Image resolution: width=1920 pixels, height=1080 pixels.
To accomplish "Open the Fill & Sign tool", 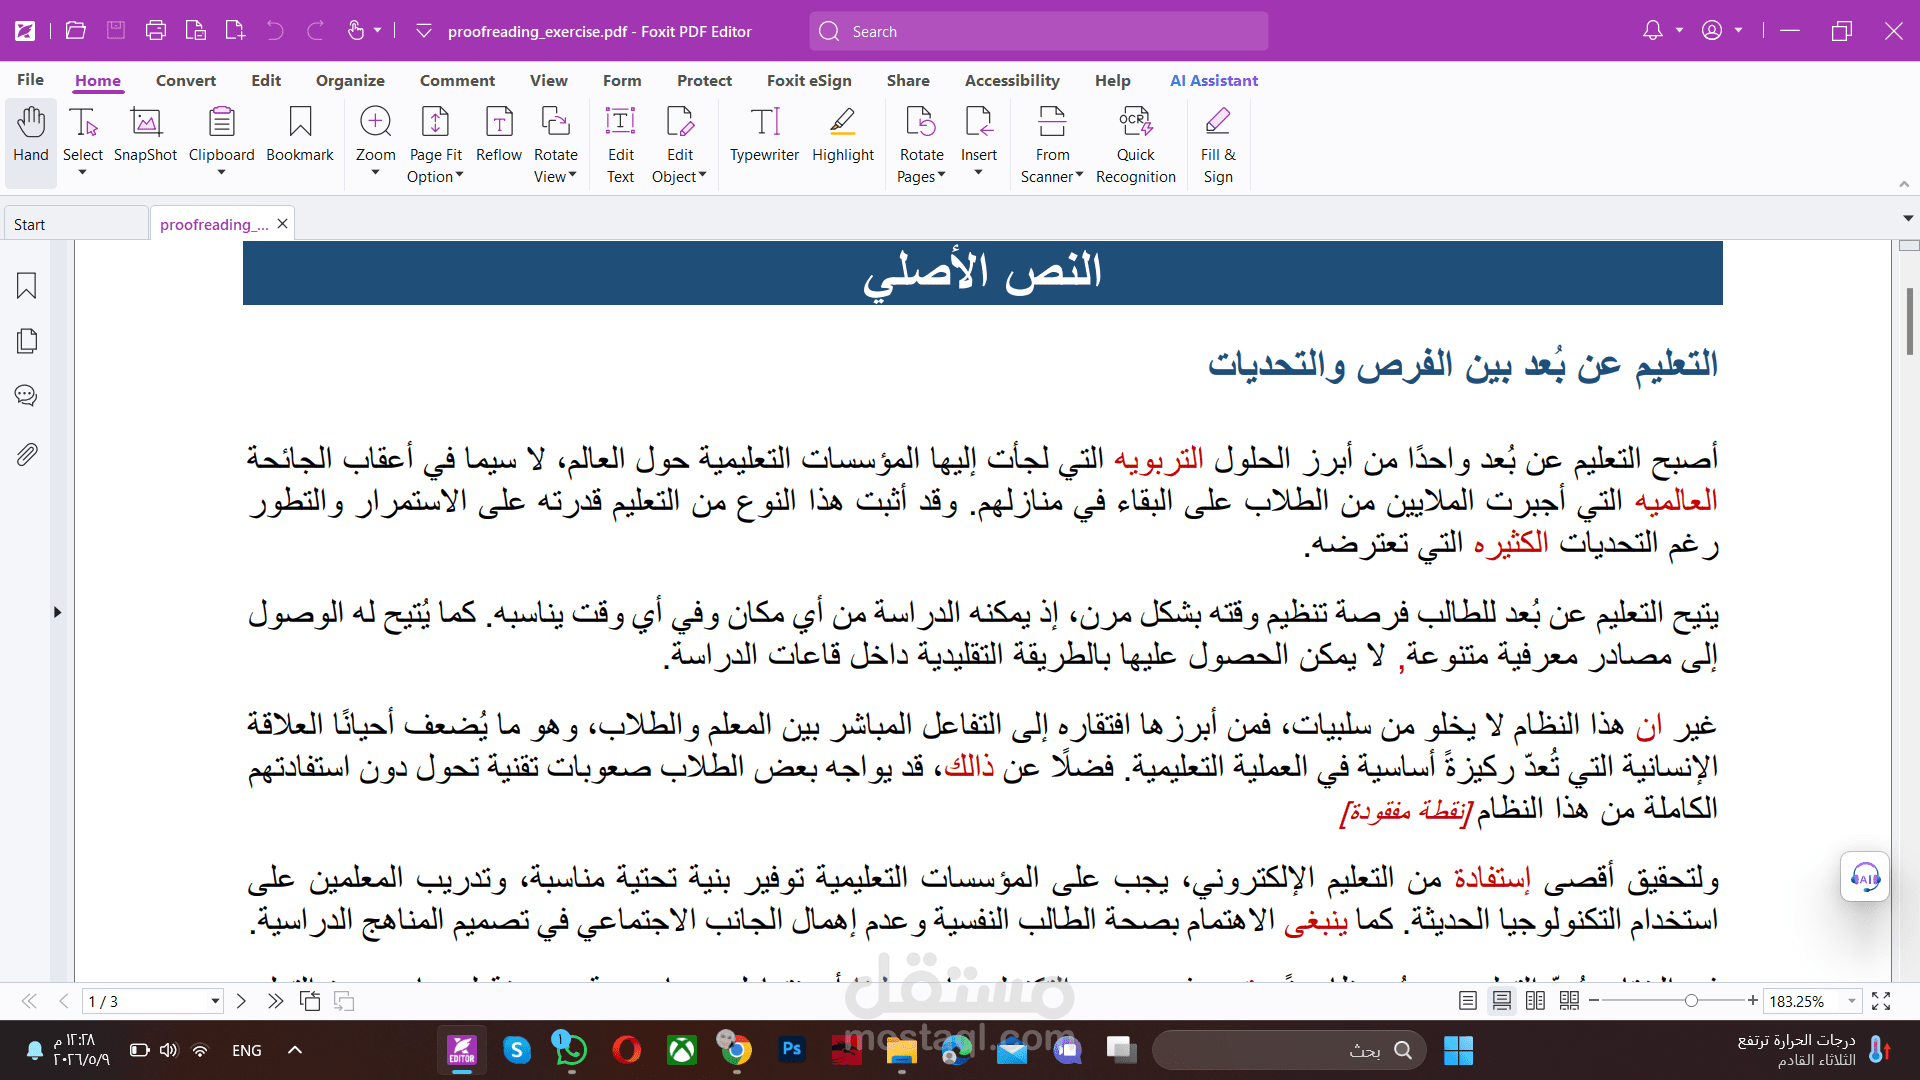I will pyautogui.click(x=1218, y=145).
